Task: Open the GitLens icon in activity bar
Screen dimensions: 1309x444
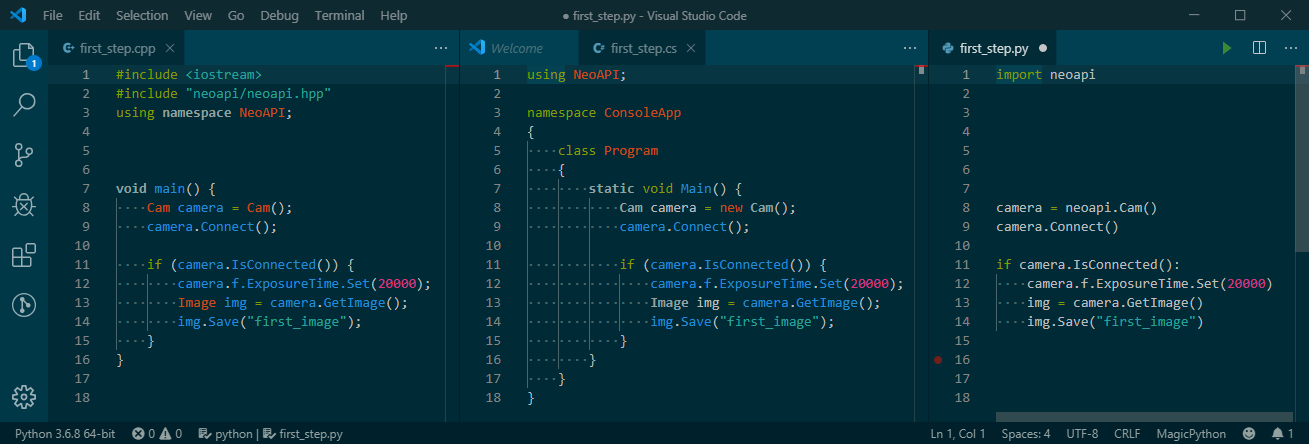Action: click(x=24, y=305)
